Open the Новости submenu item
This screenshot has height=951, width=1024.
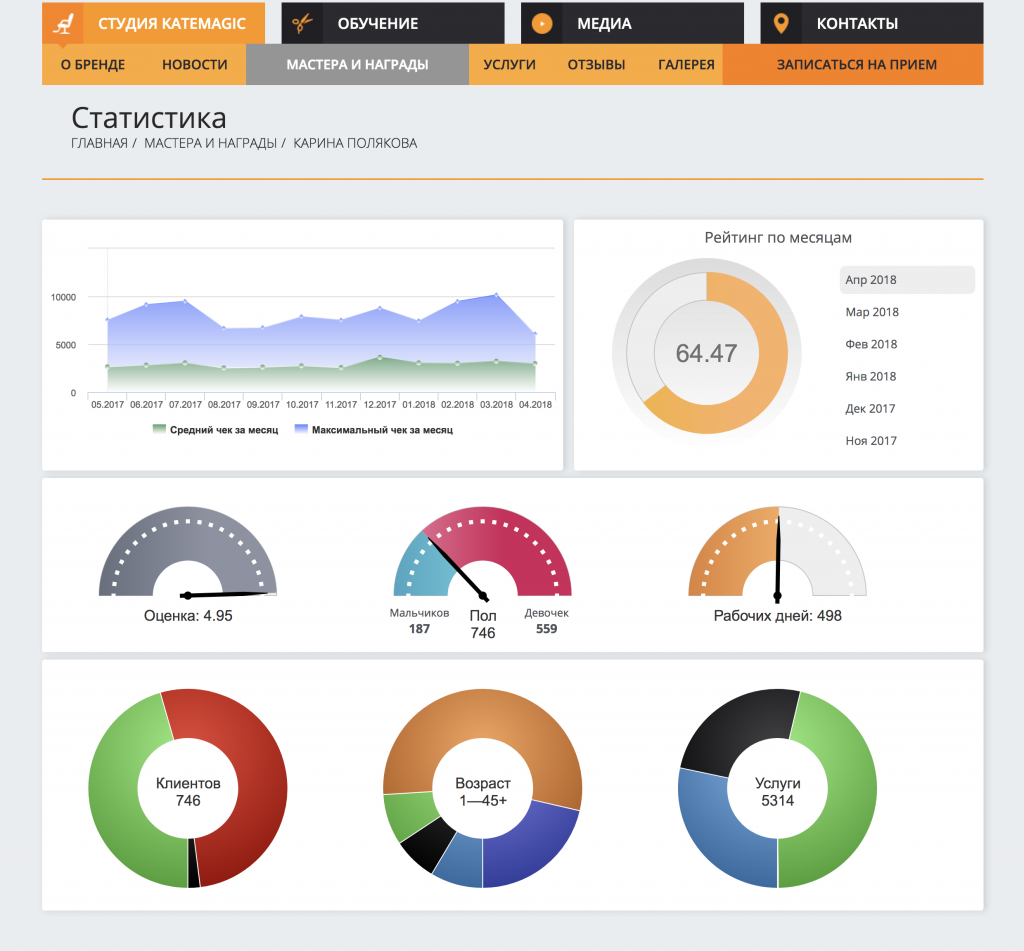[x=195, y=65]
